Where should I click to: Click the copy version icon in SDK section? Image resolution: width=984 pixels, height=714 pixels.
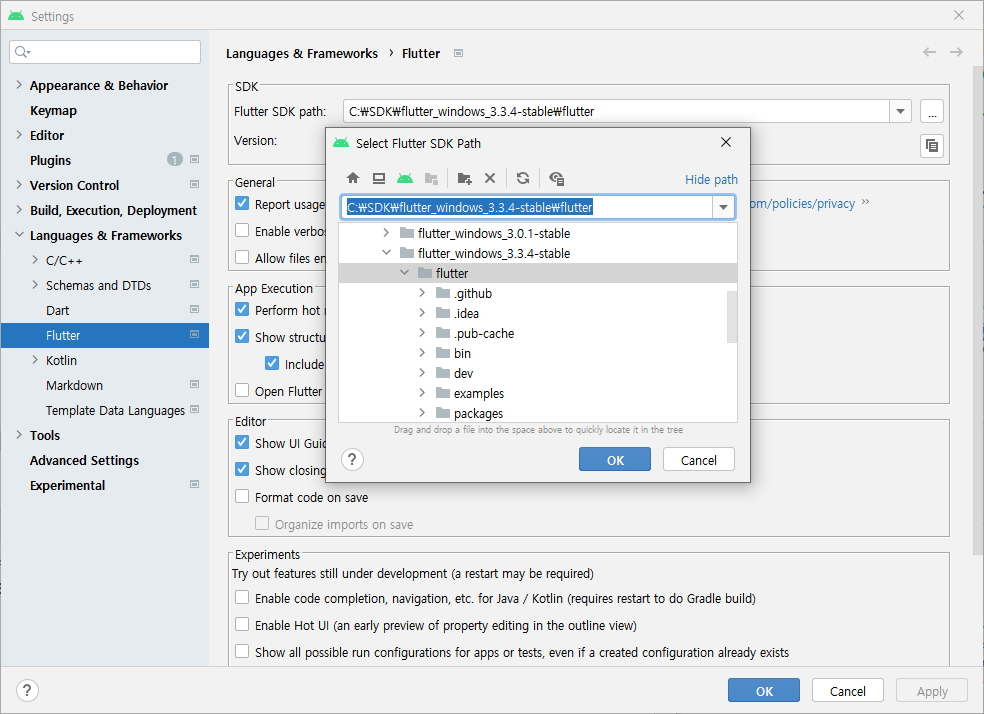click(932, 146)
